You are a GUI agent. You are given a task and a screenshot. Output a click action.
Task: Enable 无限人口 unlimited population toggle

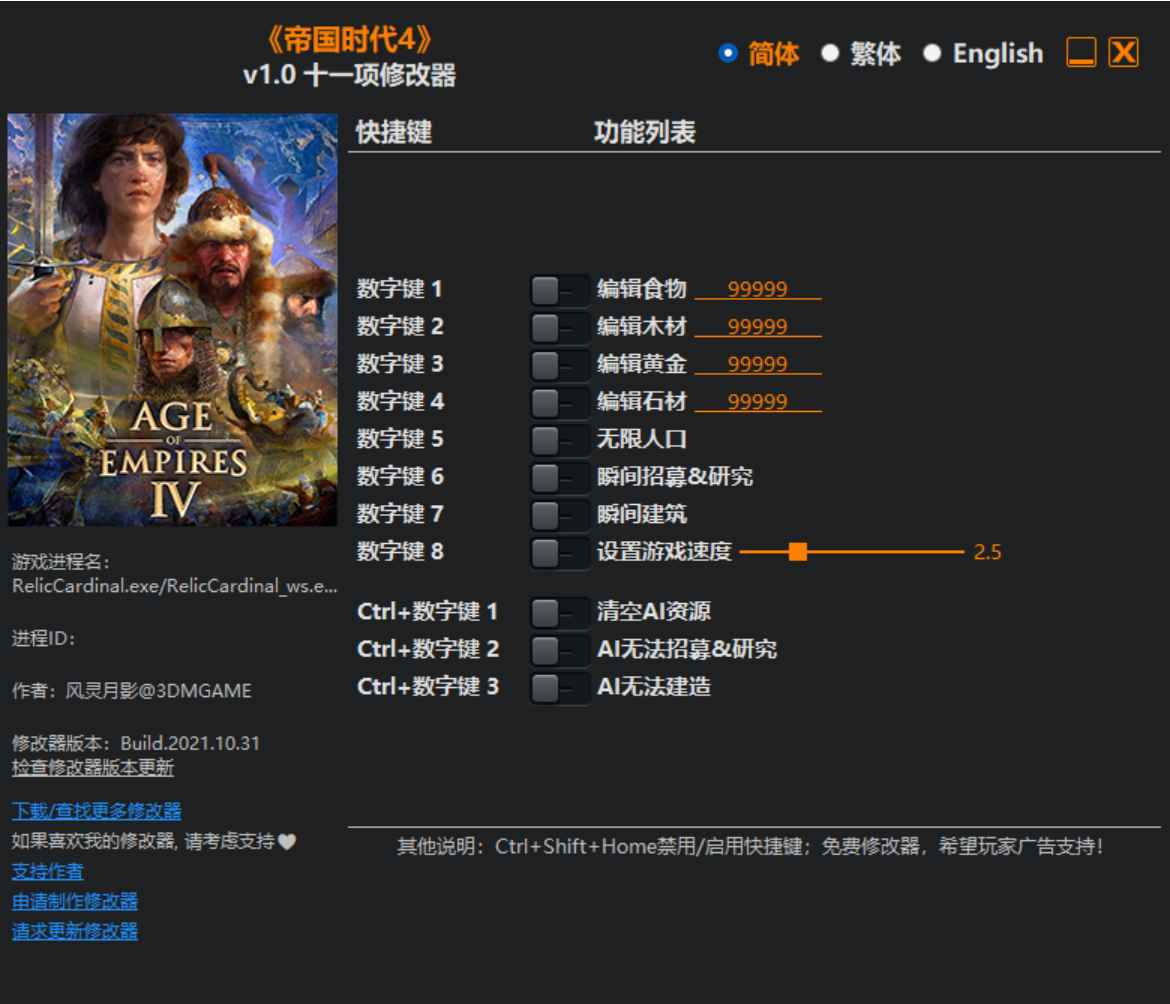(559, 439)
